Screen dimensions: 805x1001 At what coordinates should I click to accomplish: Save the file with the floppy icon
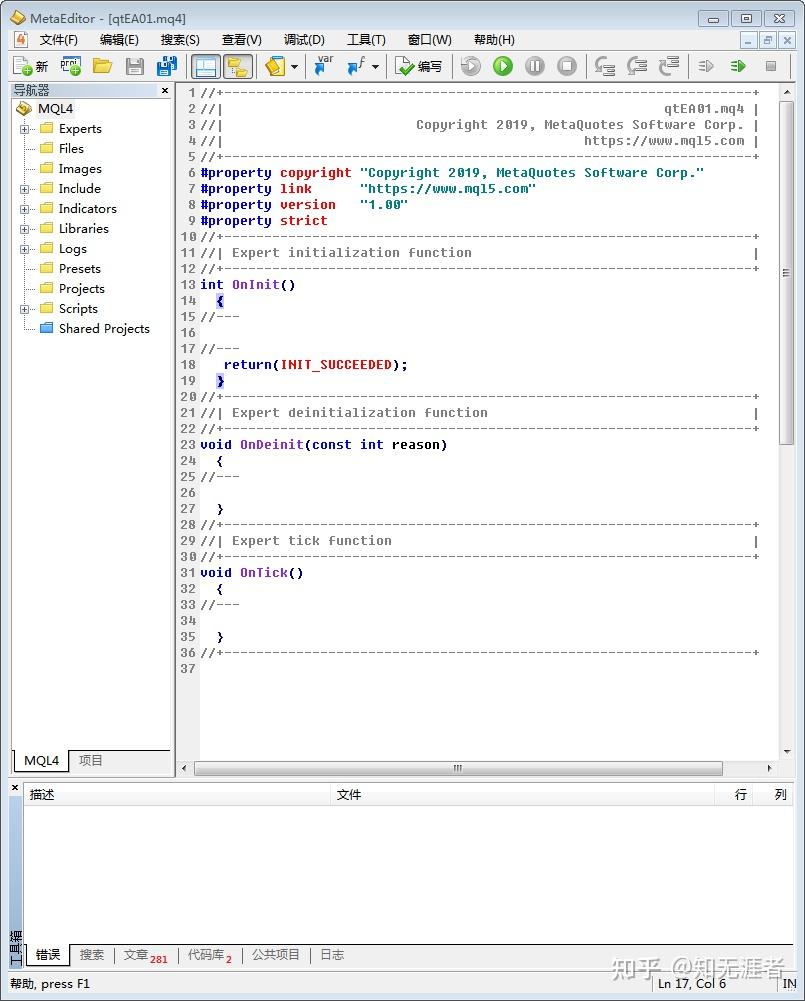pos(135,66)
